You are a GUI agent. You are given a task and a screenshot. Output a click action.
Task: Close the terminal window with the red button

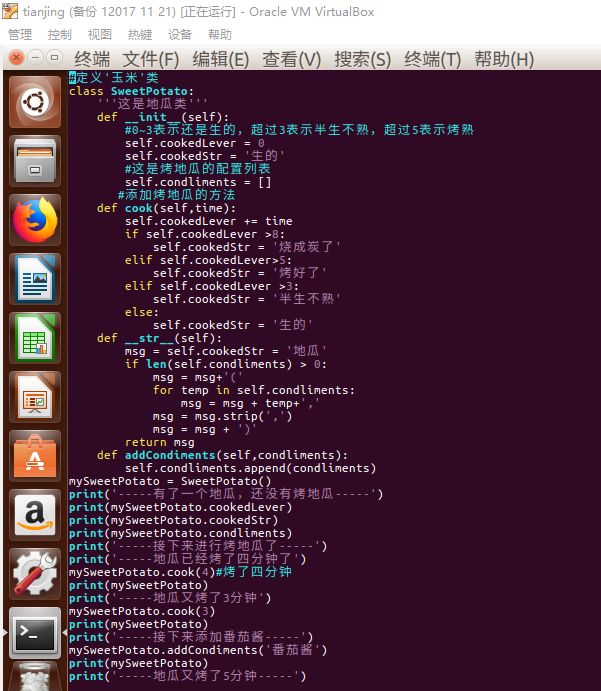16,58
